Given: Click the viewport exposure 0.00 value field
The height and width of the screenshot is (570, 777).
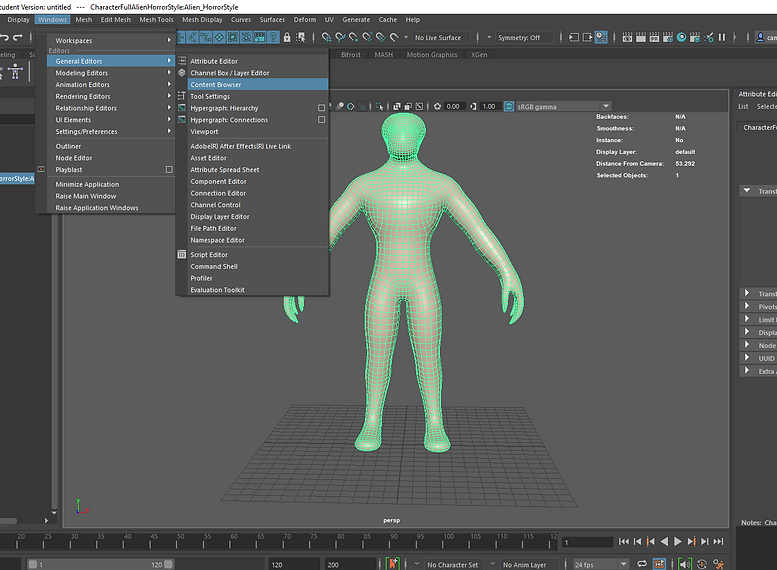Looking at the screenshot, I should click(x=453, y=107).
